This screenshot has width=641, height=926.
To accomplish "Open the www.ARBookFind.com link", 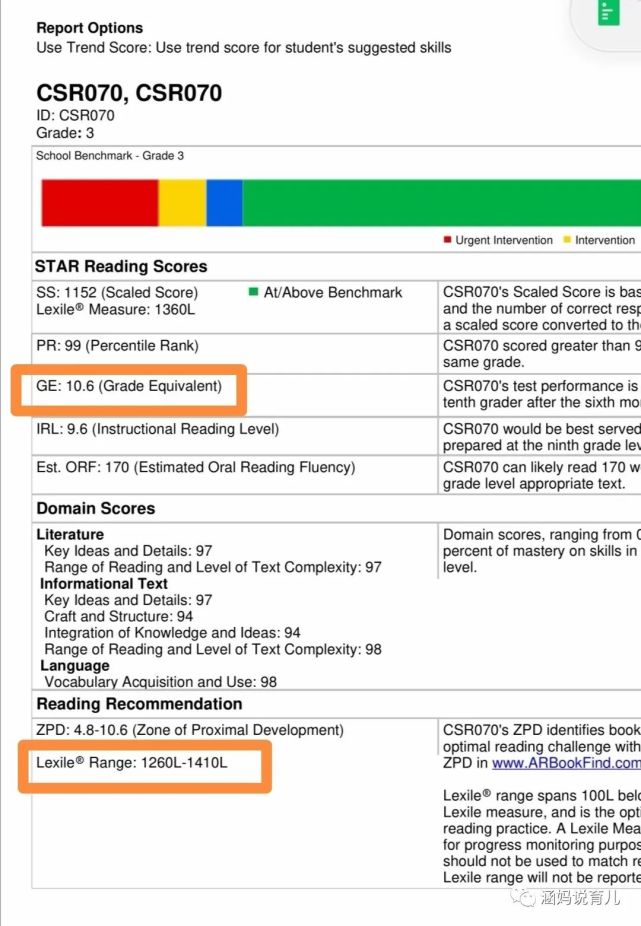I will coord(567,763).
